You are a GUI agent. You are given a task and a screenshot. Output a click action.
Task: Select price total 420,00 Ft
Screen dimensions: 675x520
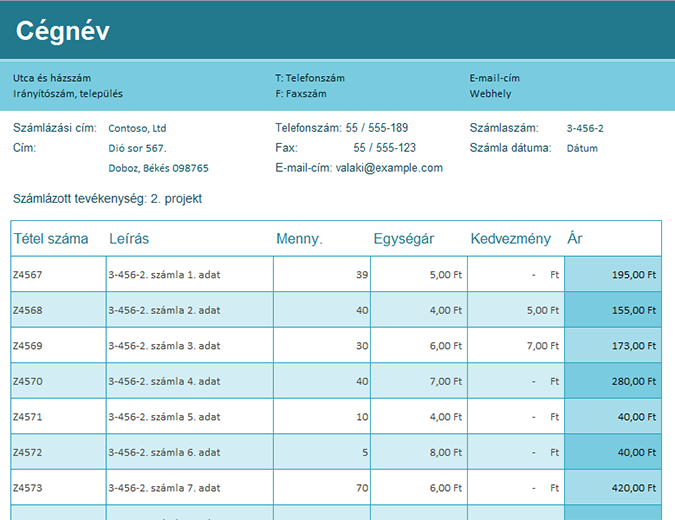click(634, 488)
